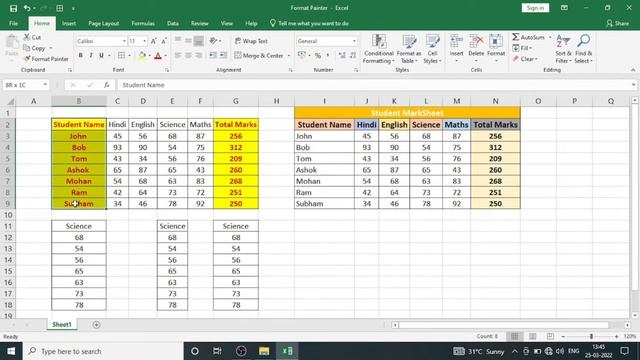Click the Clear eraser button
640x360 pixels.
pyautogui.click(x=525, y=59)
